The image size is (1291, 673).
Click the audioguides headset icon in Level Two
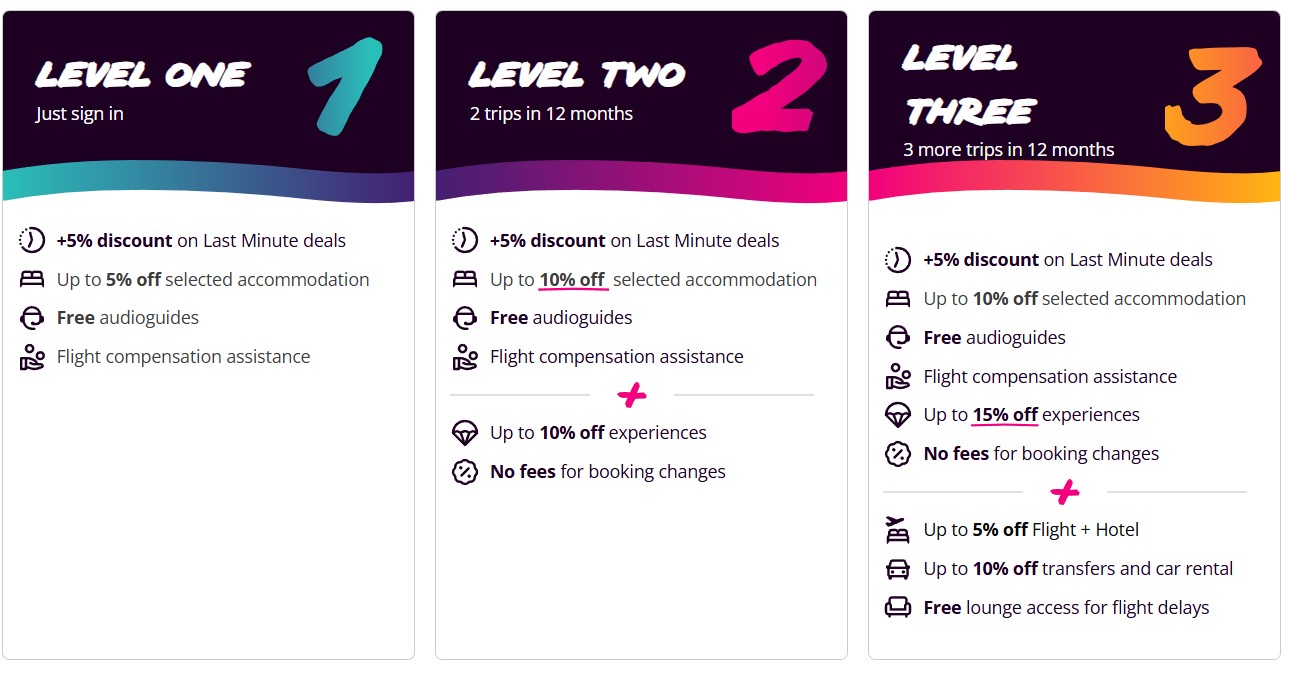coord(465,318)
